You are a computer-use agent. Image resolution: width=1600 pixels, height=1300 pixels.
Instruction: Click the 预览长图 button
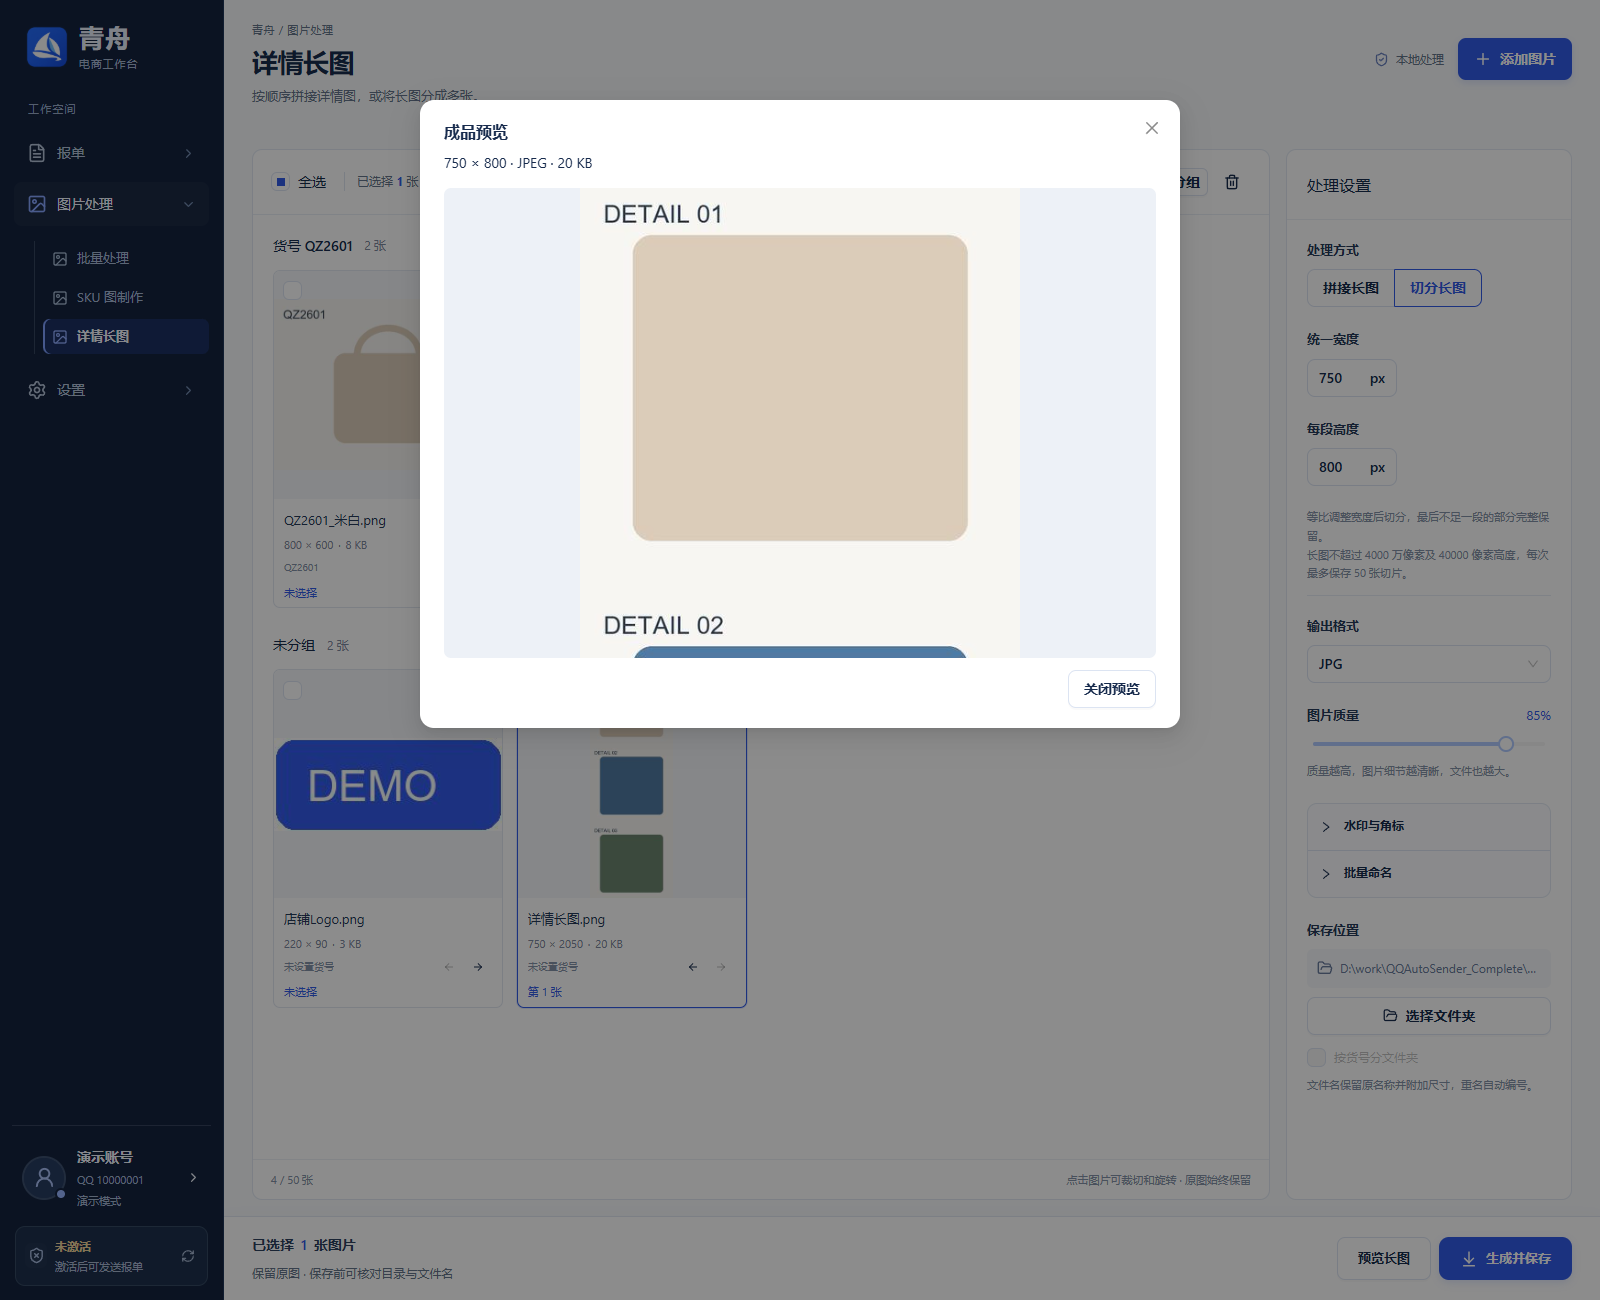pos(1383,1258)
